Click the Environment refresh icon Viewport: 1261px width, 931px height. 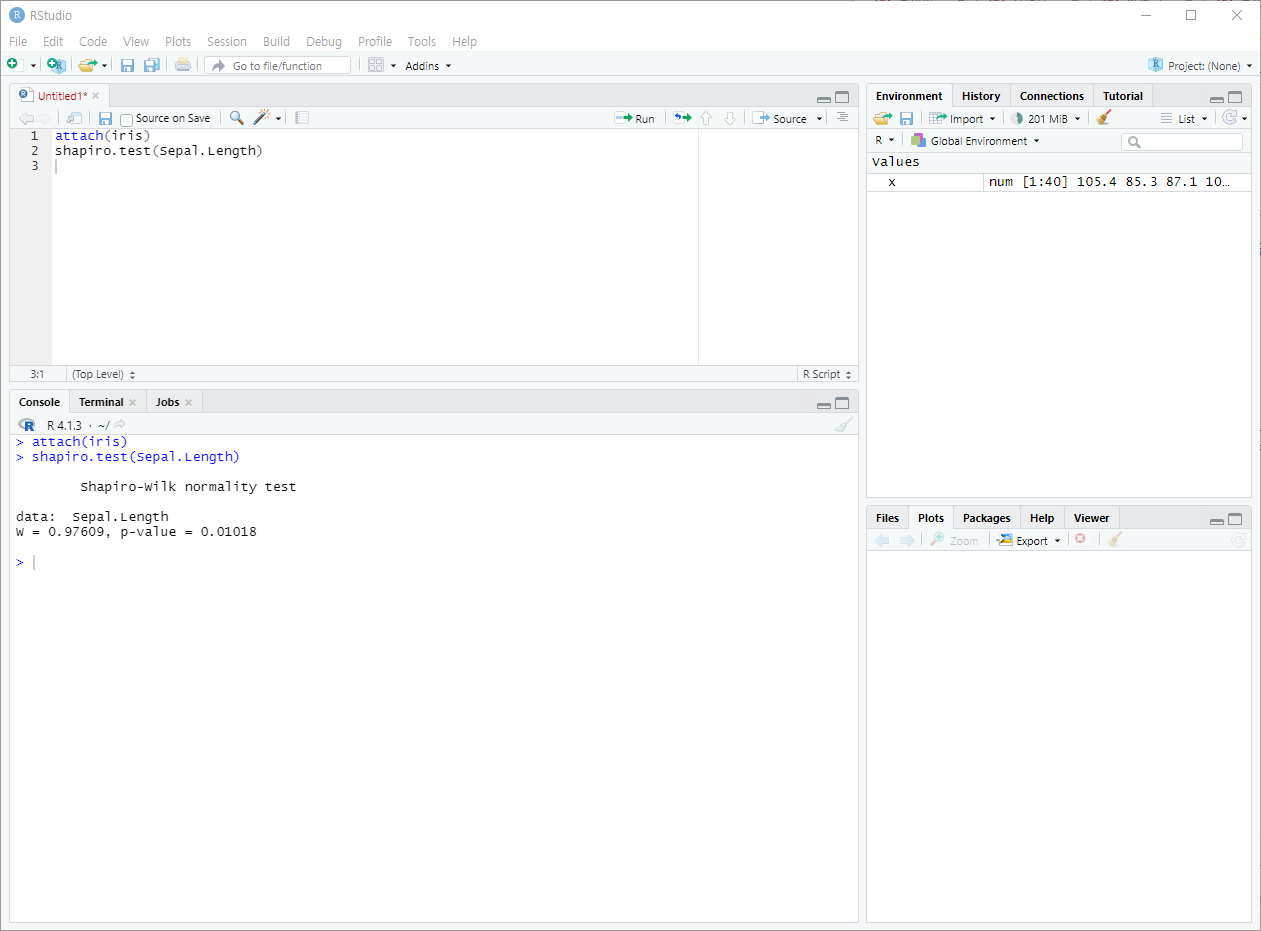click(1231, 118)
